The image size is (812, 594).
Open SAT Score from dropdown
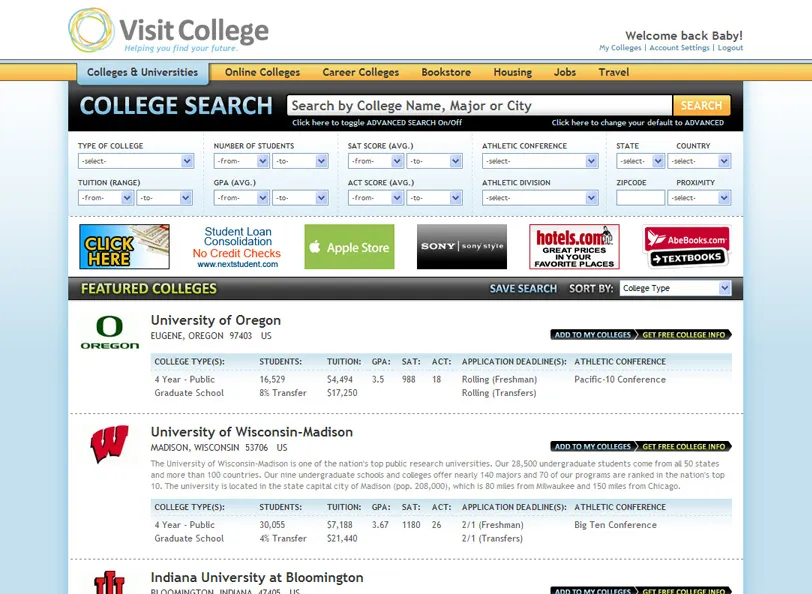click(x=375, y=161)
